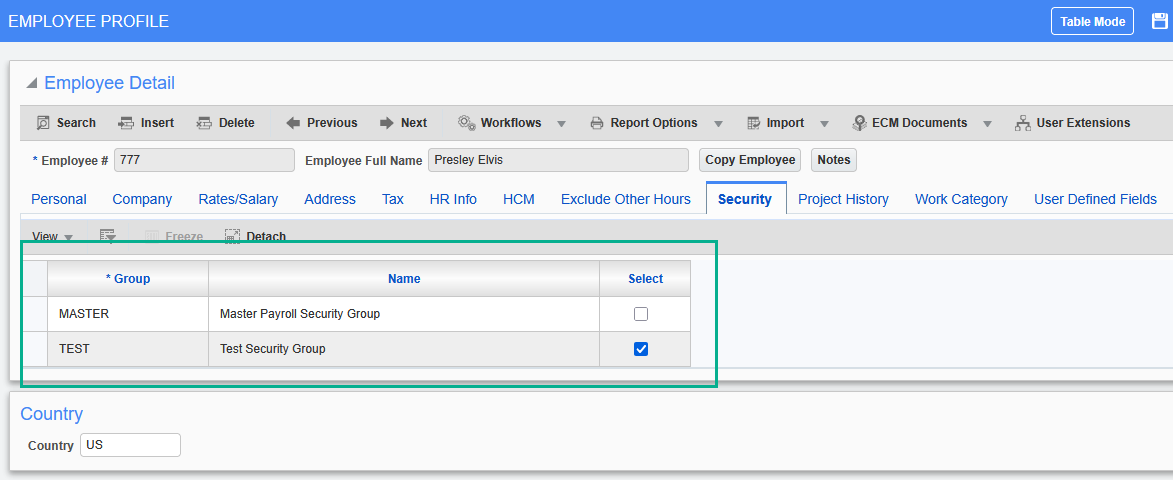Open the Import dropdown arrow
1173x480 pixels.
pyautogui.click(x=824, y=124)
